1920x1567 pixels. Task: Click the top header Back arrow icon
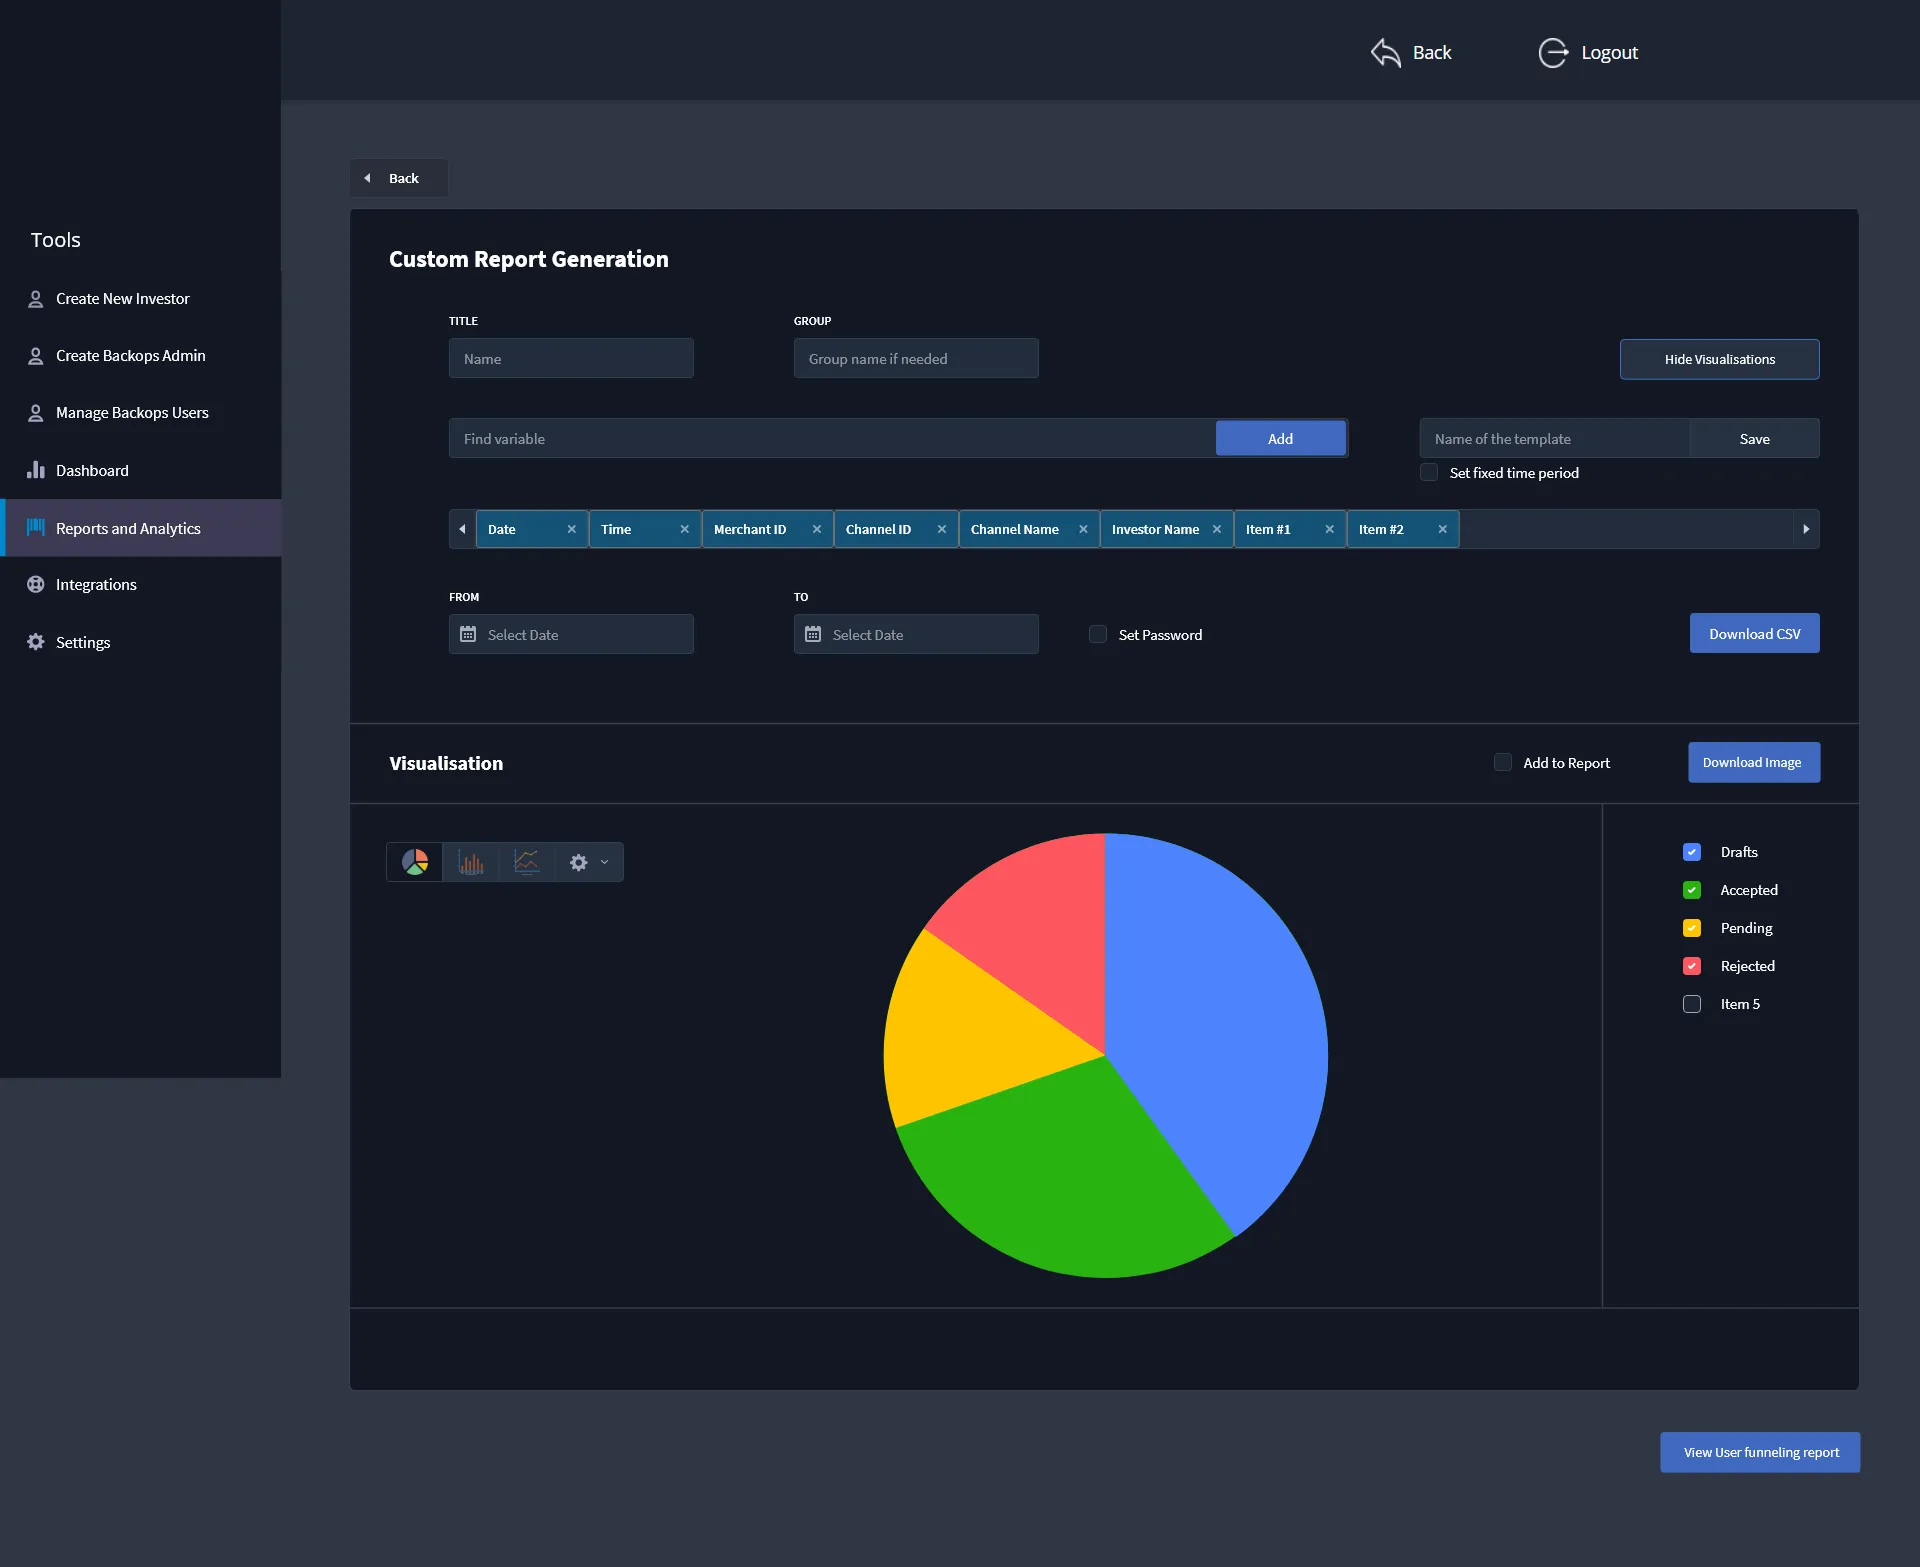1386,53
